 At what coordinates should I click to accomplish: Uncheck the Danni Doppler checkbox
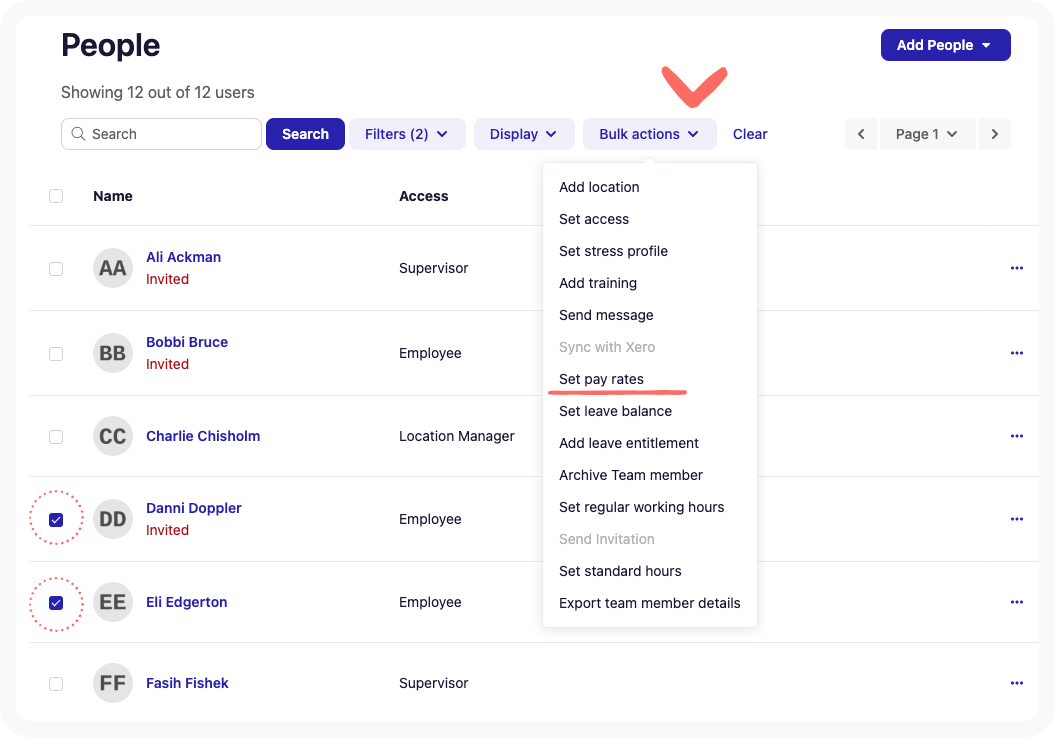click(56, 519)
